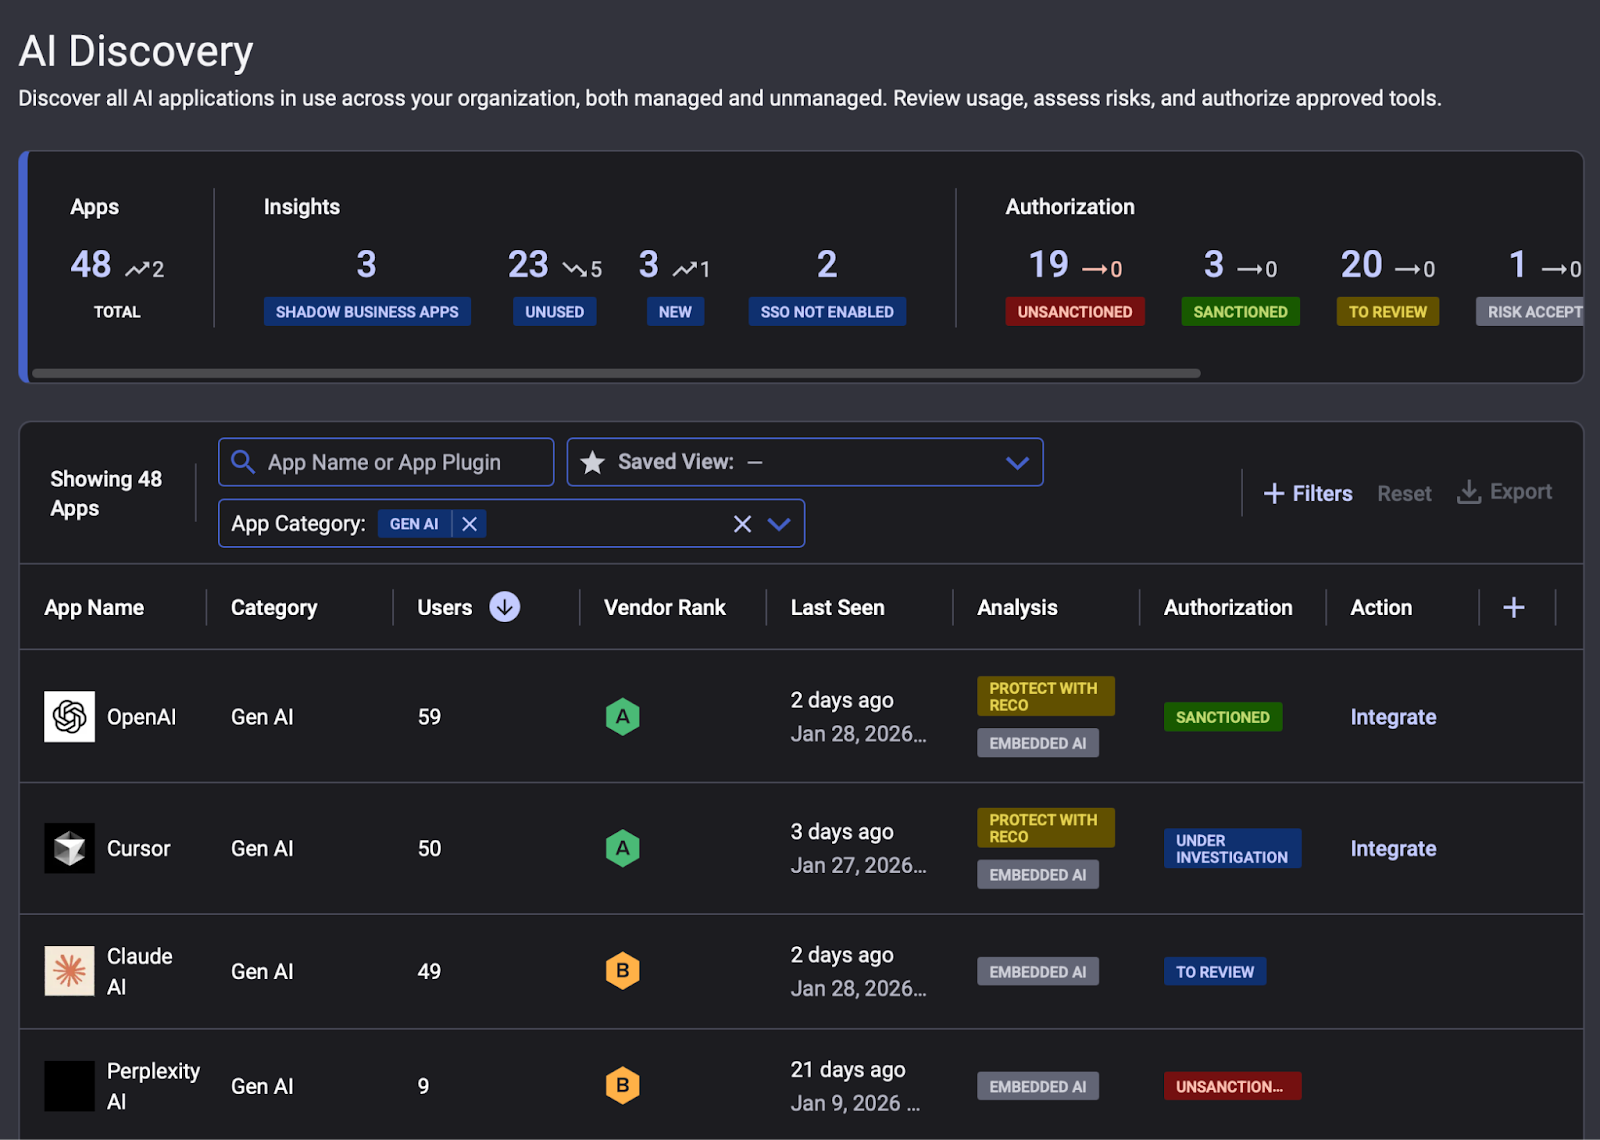Click Integrate link for Cursor

1393,849
